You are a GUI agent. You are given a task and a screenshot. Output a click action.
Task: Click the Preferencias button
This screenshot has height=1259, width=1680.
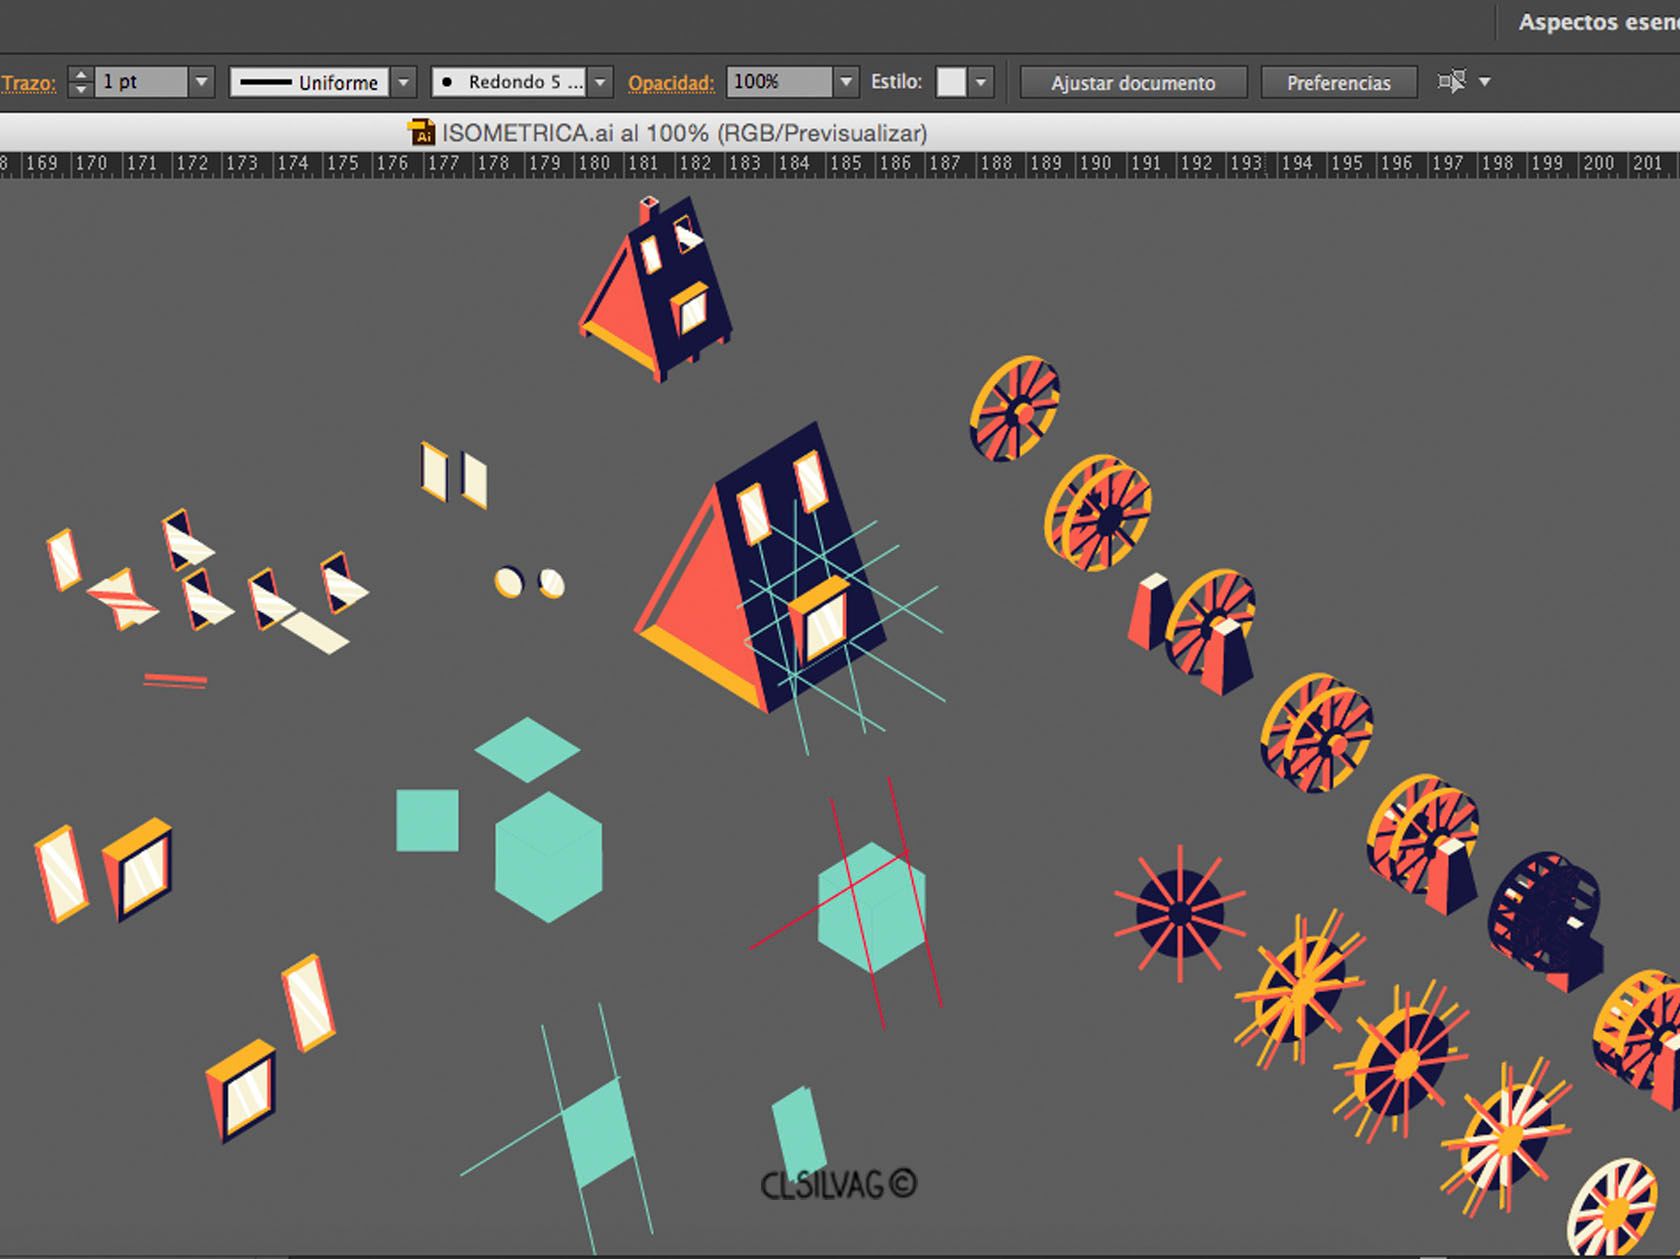(x=1338, y=83)
